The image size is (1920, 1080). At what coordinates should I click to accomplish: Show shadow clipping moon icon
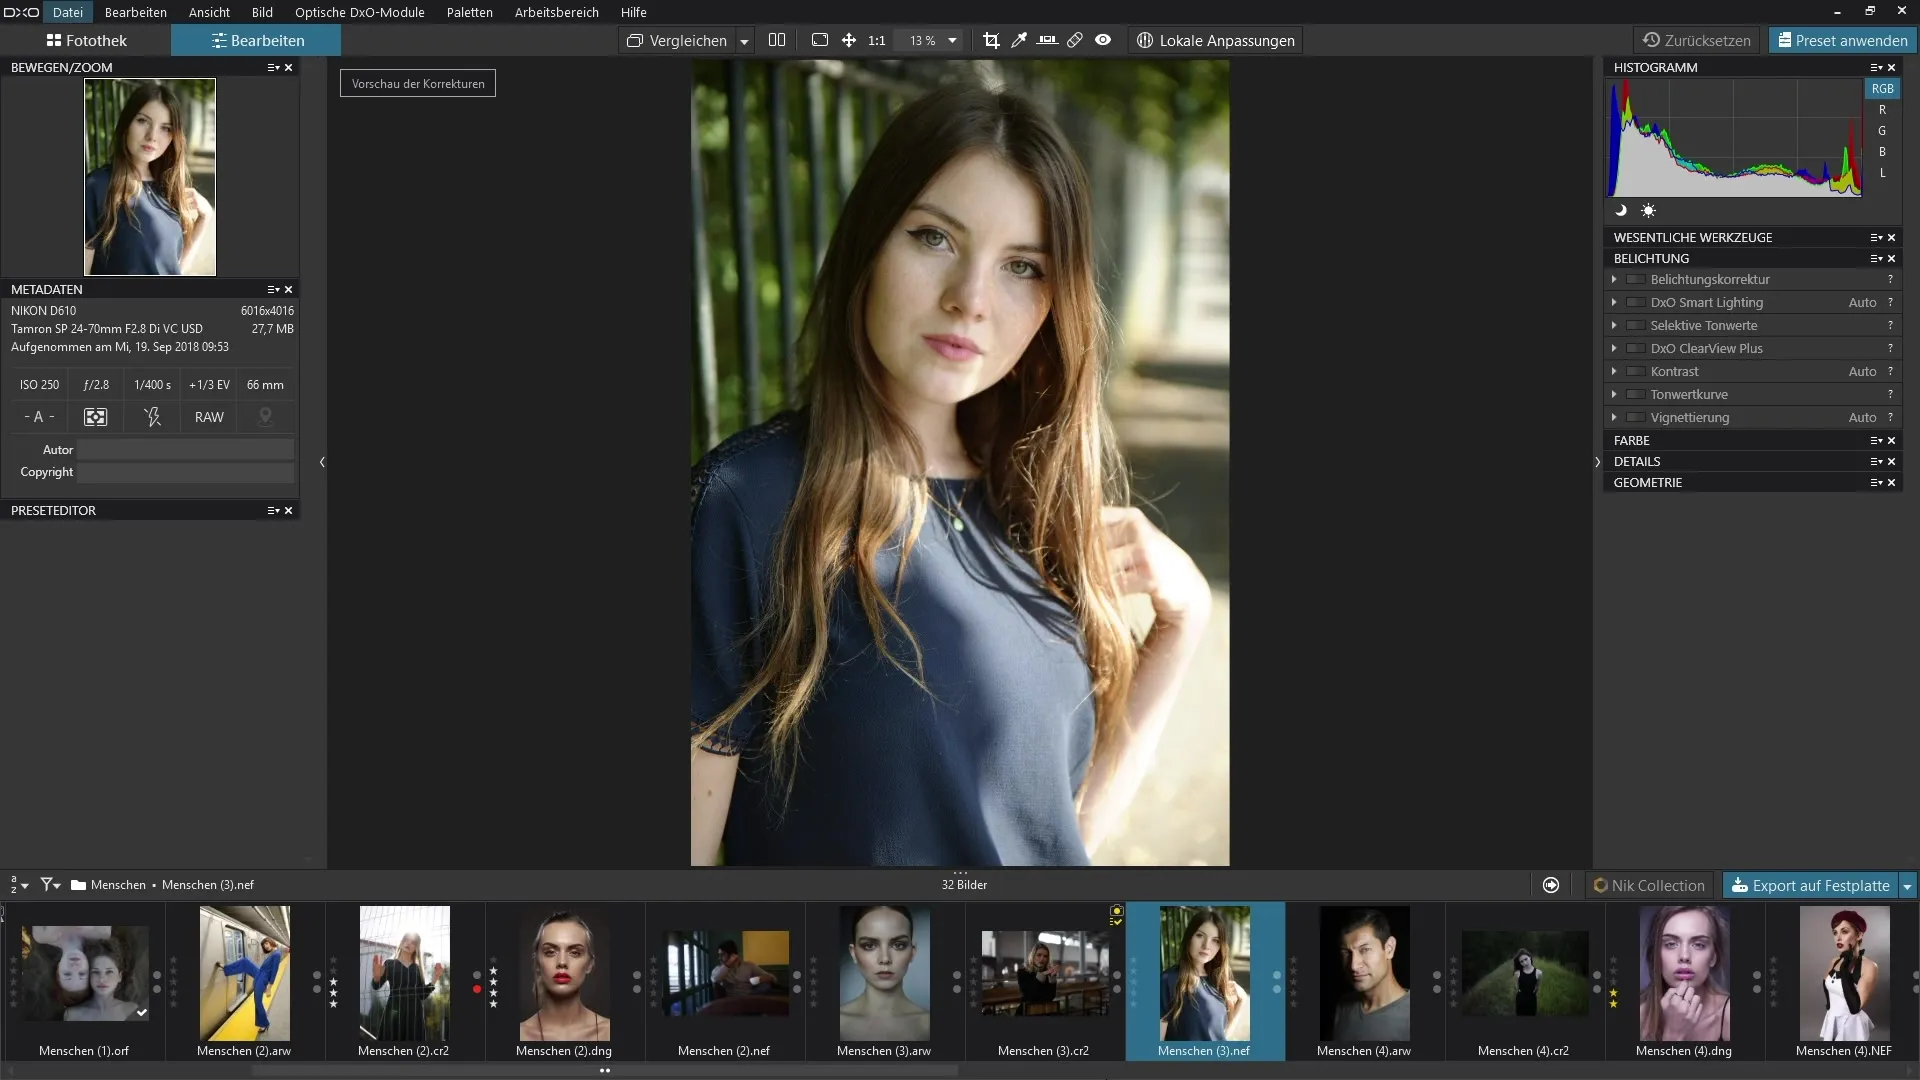coord(1621,211)
